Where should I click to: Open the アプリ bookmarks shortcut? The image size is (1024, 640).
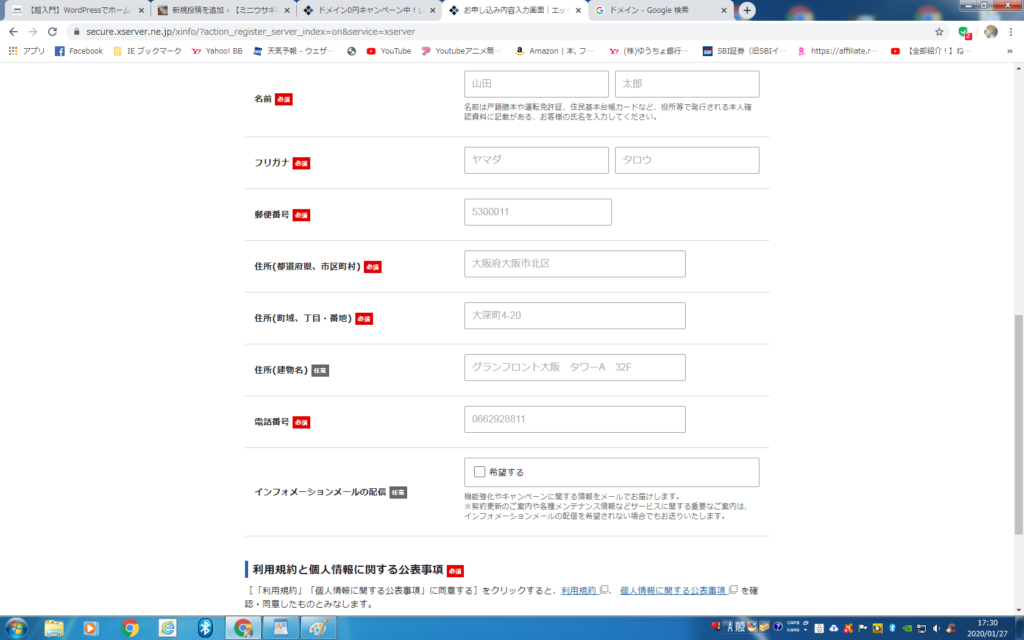(27, 51)
